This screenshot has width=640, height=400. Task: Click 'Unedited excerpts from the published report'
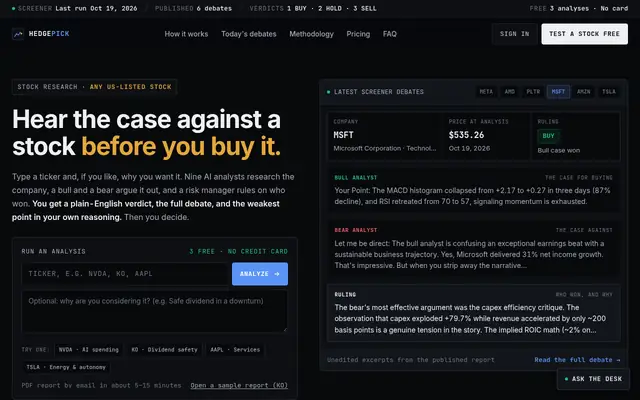click(x=411, y=360)
